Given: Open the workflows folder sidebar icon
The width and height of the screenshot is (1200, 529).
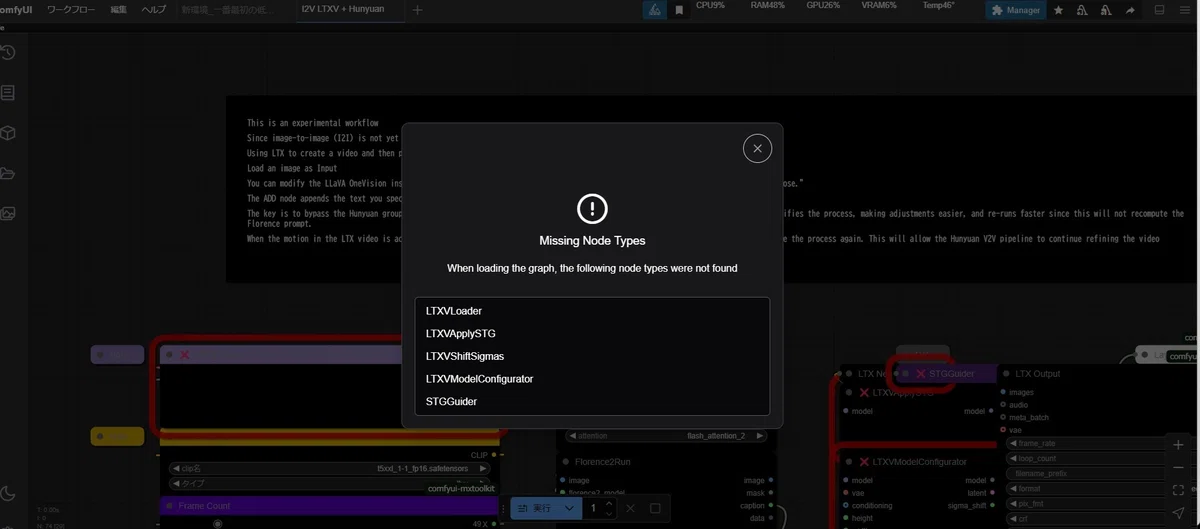Looking at the screenshot, I should click(x=8, y=173).
